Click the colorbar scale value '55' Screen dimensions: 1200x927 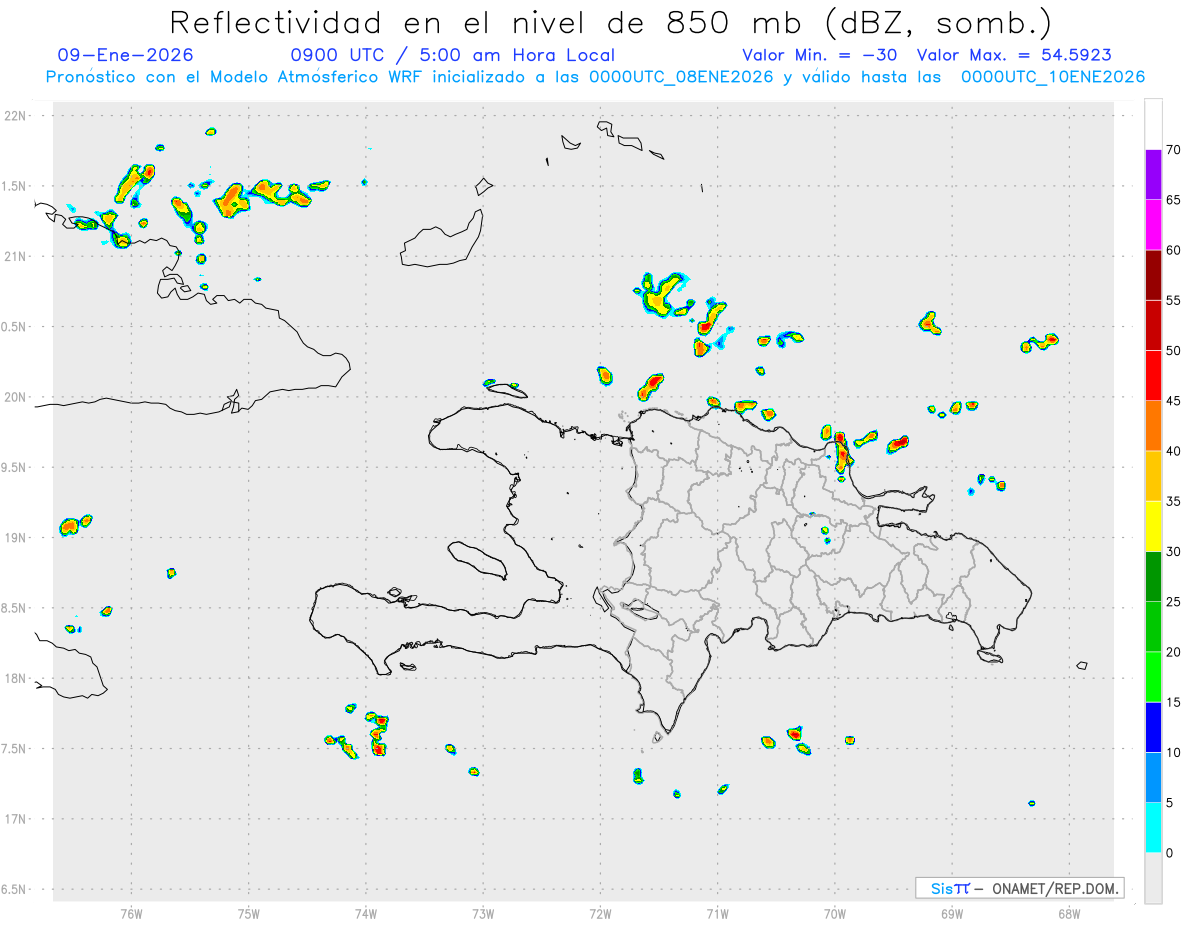[1173, 300]
